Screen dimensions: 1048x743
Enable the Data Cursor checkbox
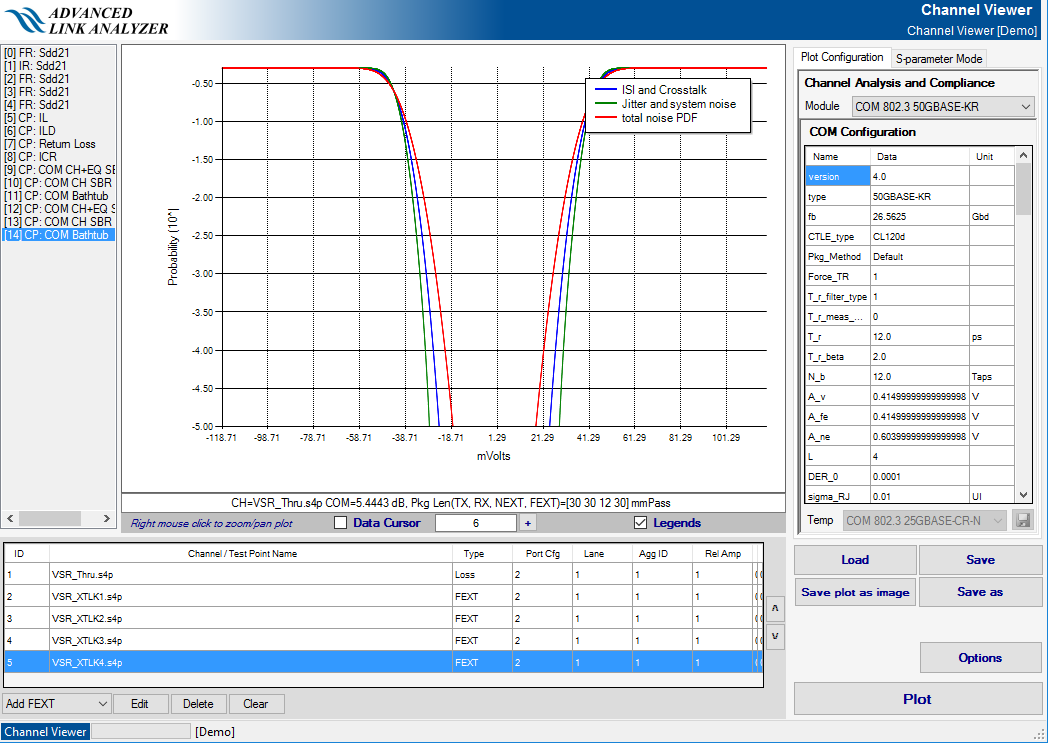coord(341,523)
